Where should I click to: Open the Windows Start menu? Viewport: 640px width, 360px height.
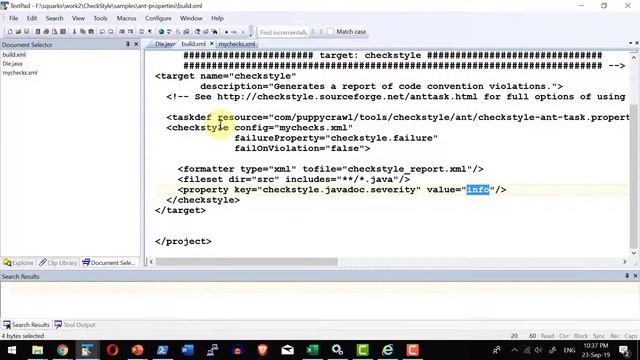(12, 350)
